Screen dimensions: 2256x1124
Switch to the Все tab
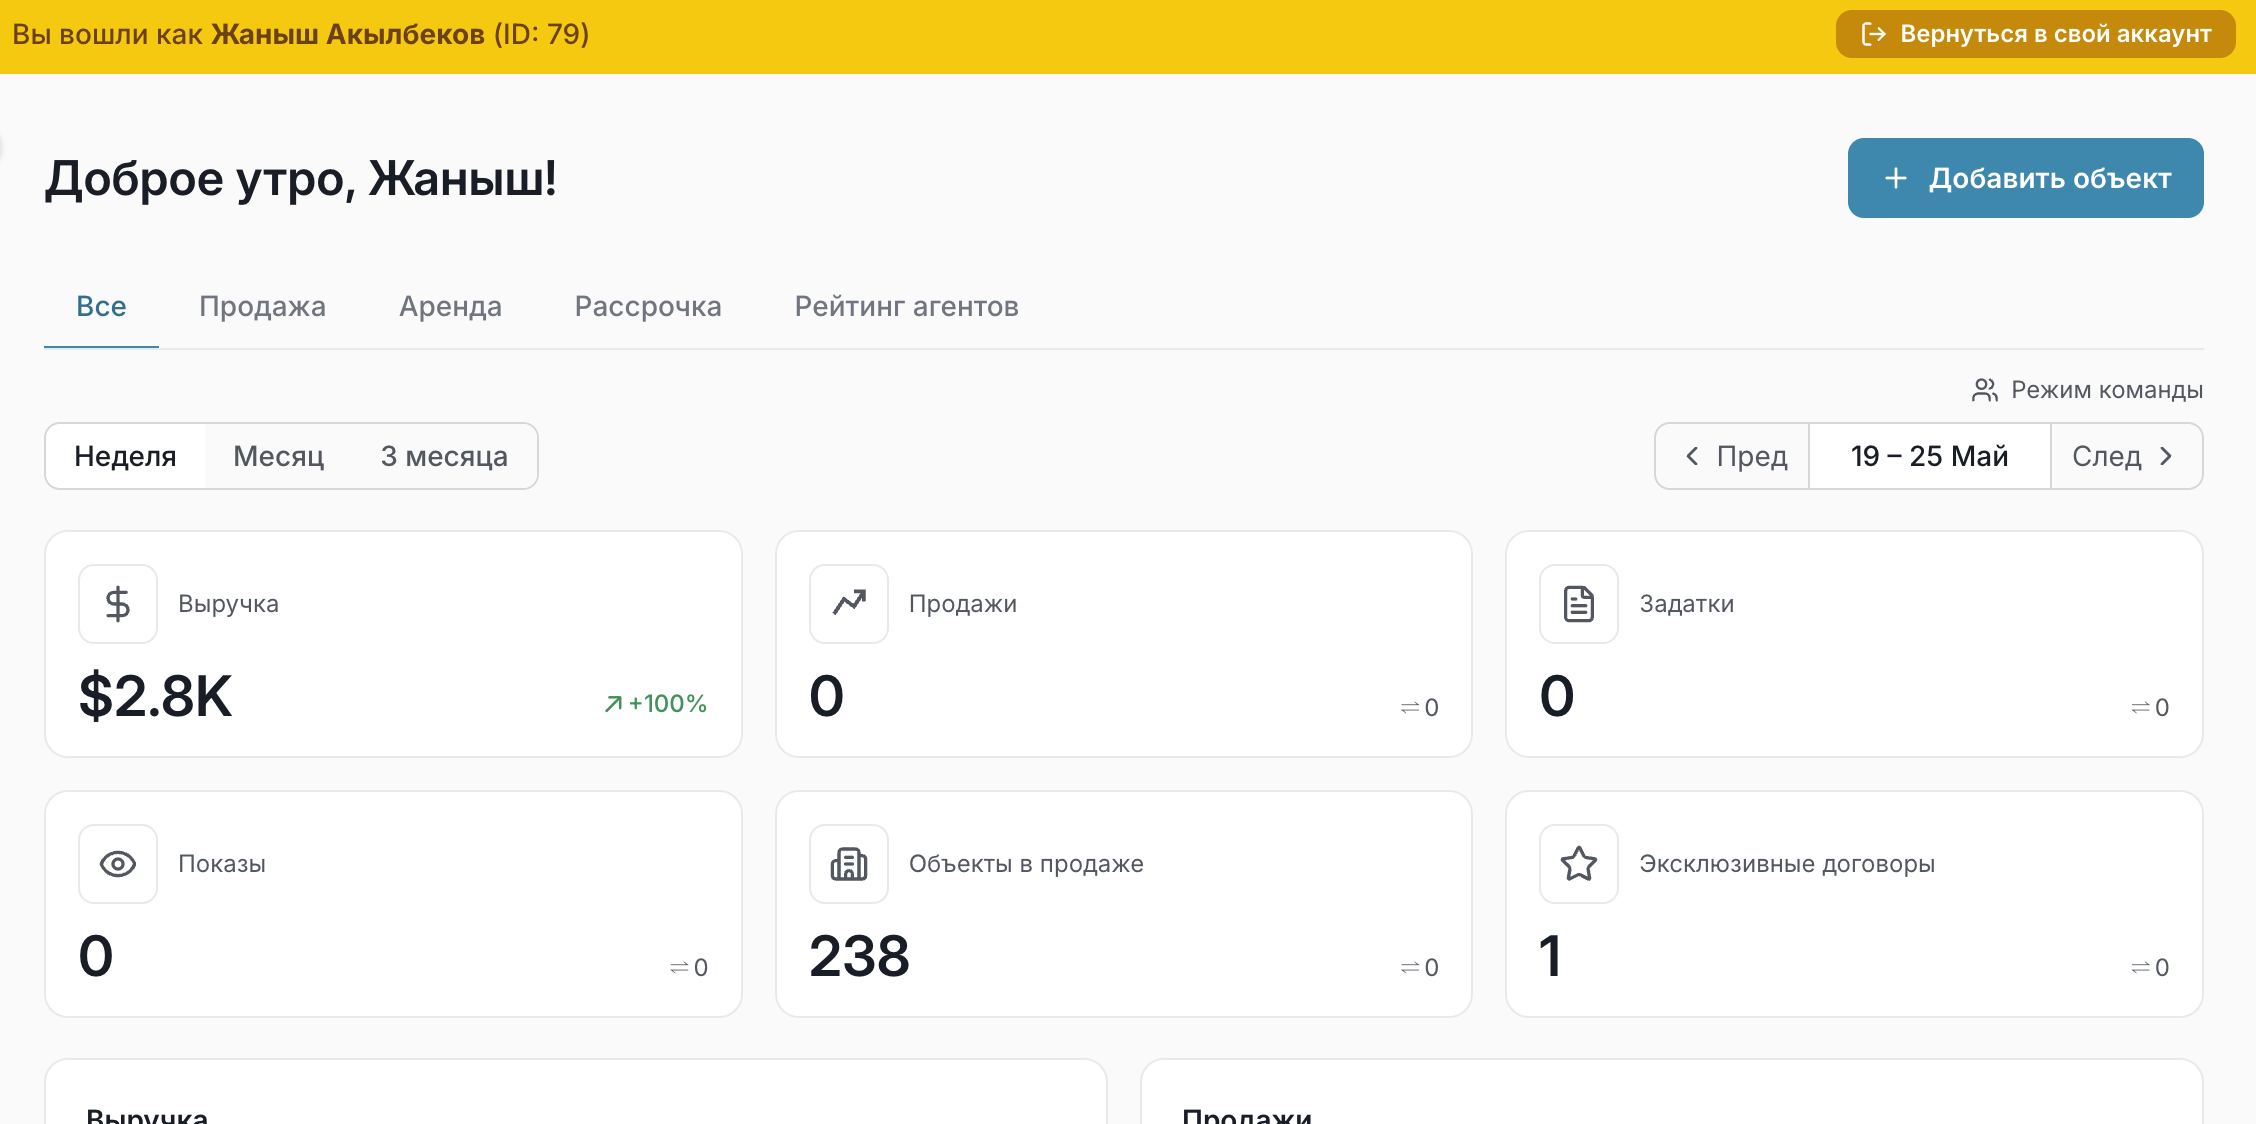click(101, 306)
